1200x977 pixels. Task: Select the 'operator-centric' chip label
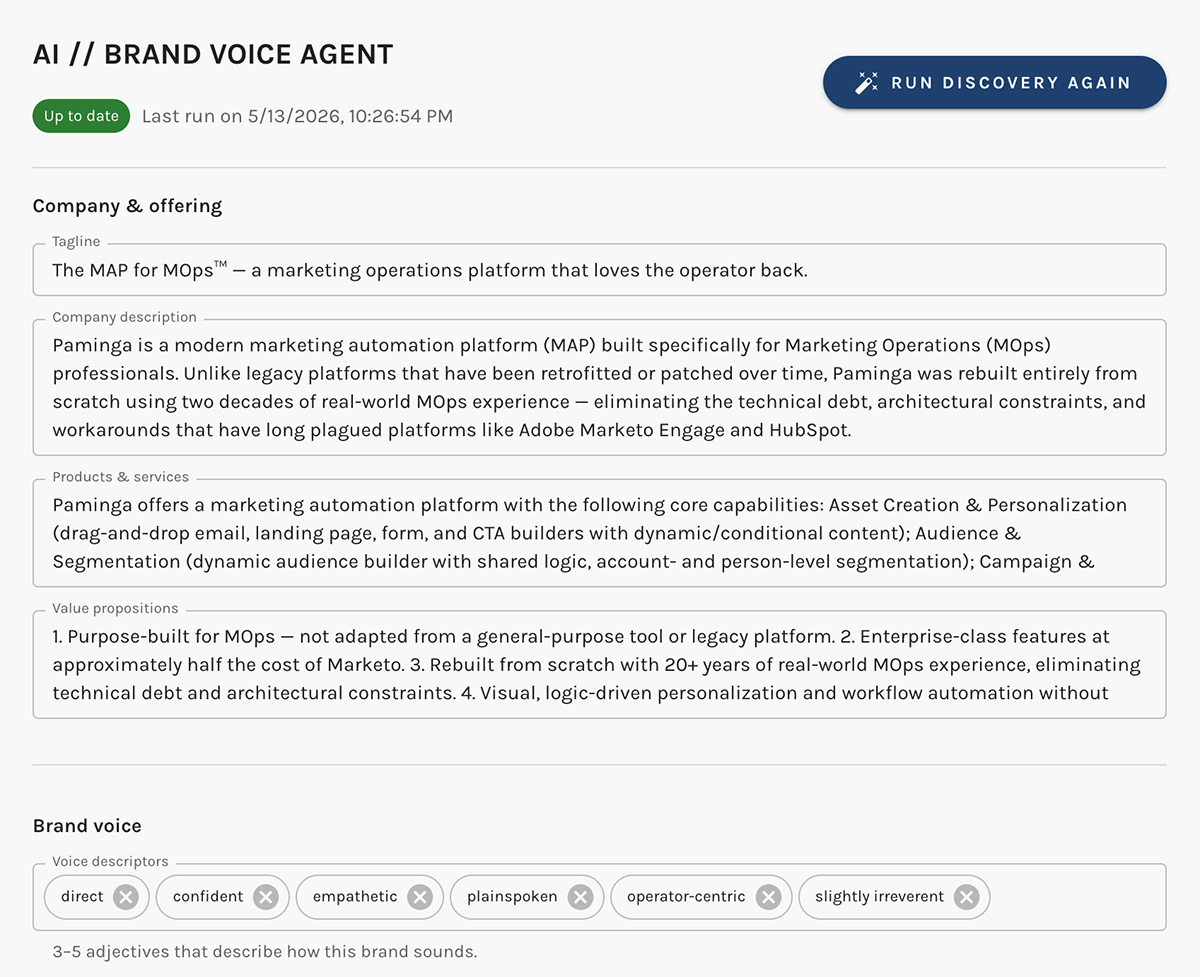click(686, 897)
